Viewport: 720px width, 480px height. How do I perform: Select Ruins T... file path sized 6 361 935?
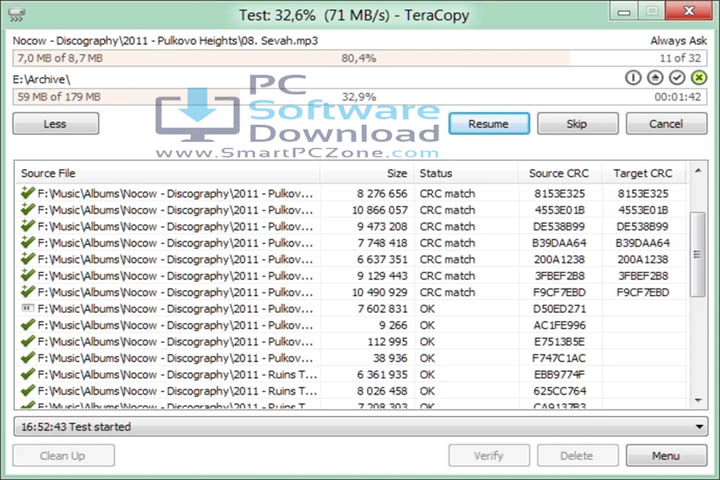coord(177,374)
